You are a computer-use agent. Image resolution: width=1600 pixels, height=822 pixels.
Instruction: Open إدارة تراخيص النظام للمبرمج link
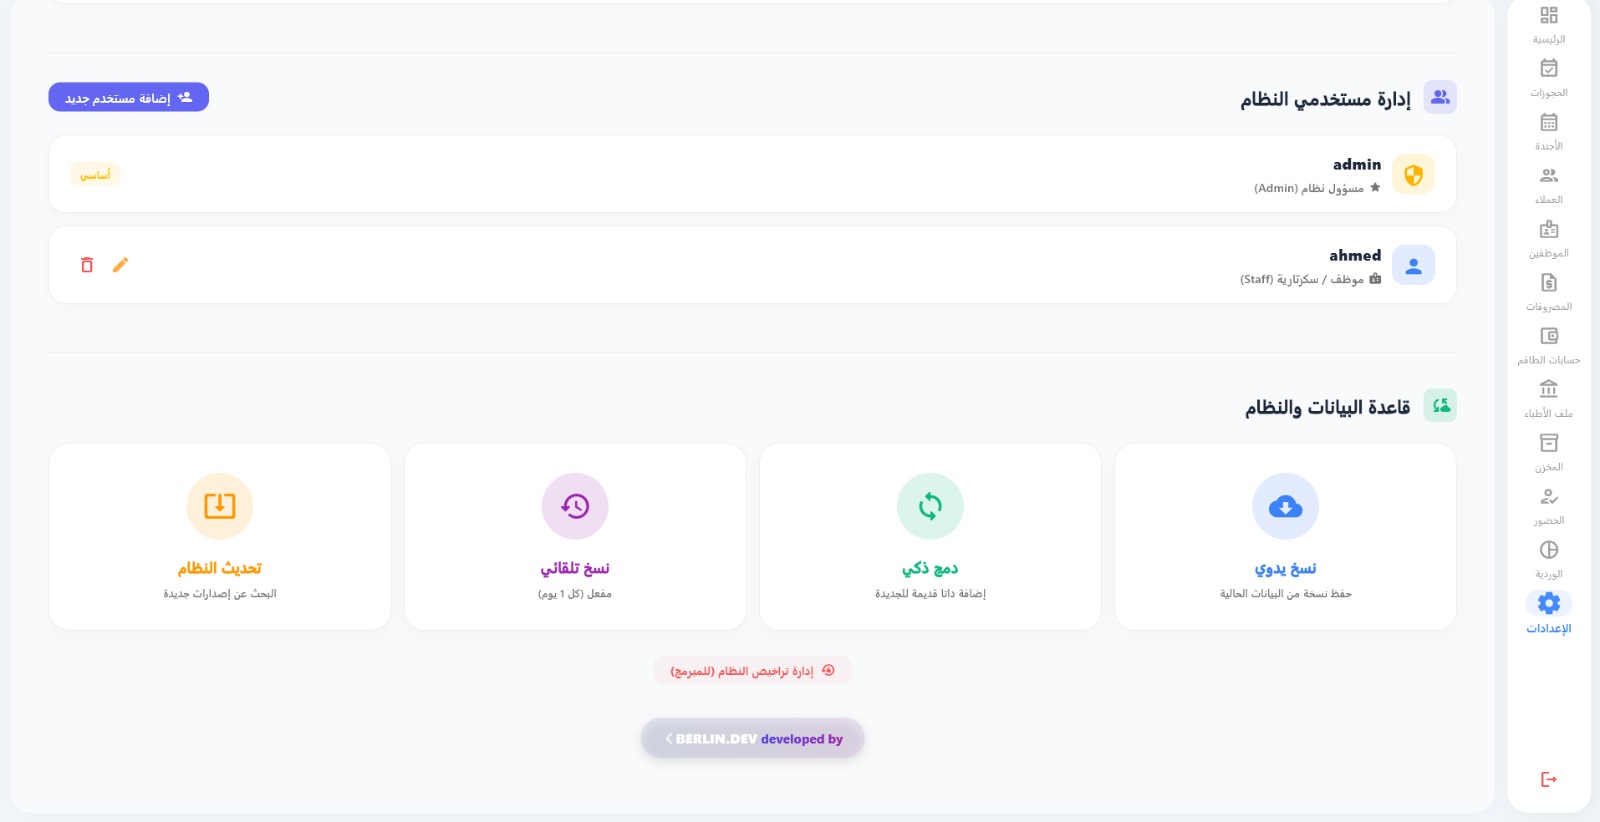[x=752, y=670]
